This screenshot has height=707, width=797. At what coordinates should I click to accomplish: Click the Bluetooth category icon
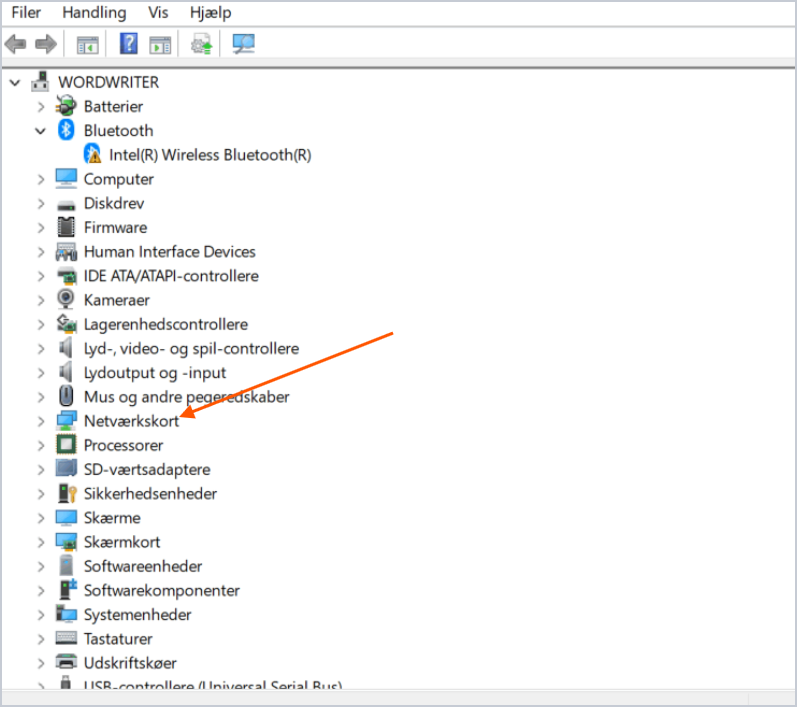66,130
